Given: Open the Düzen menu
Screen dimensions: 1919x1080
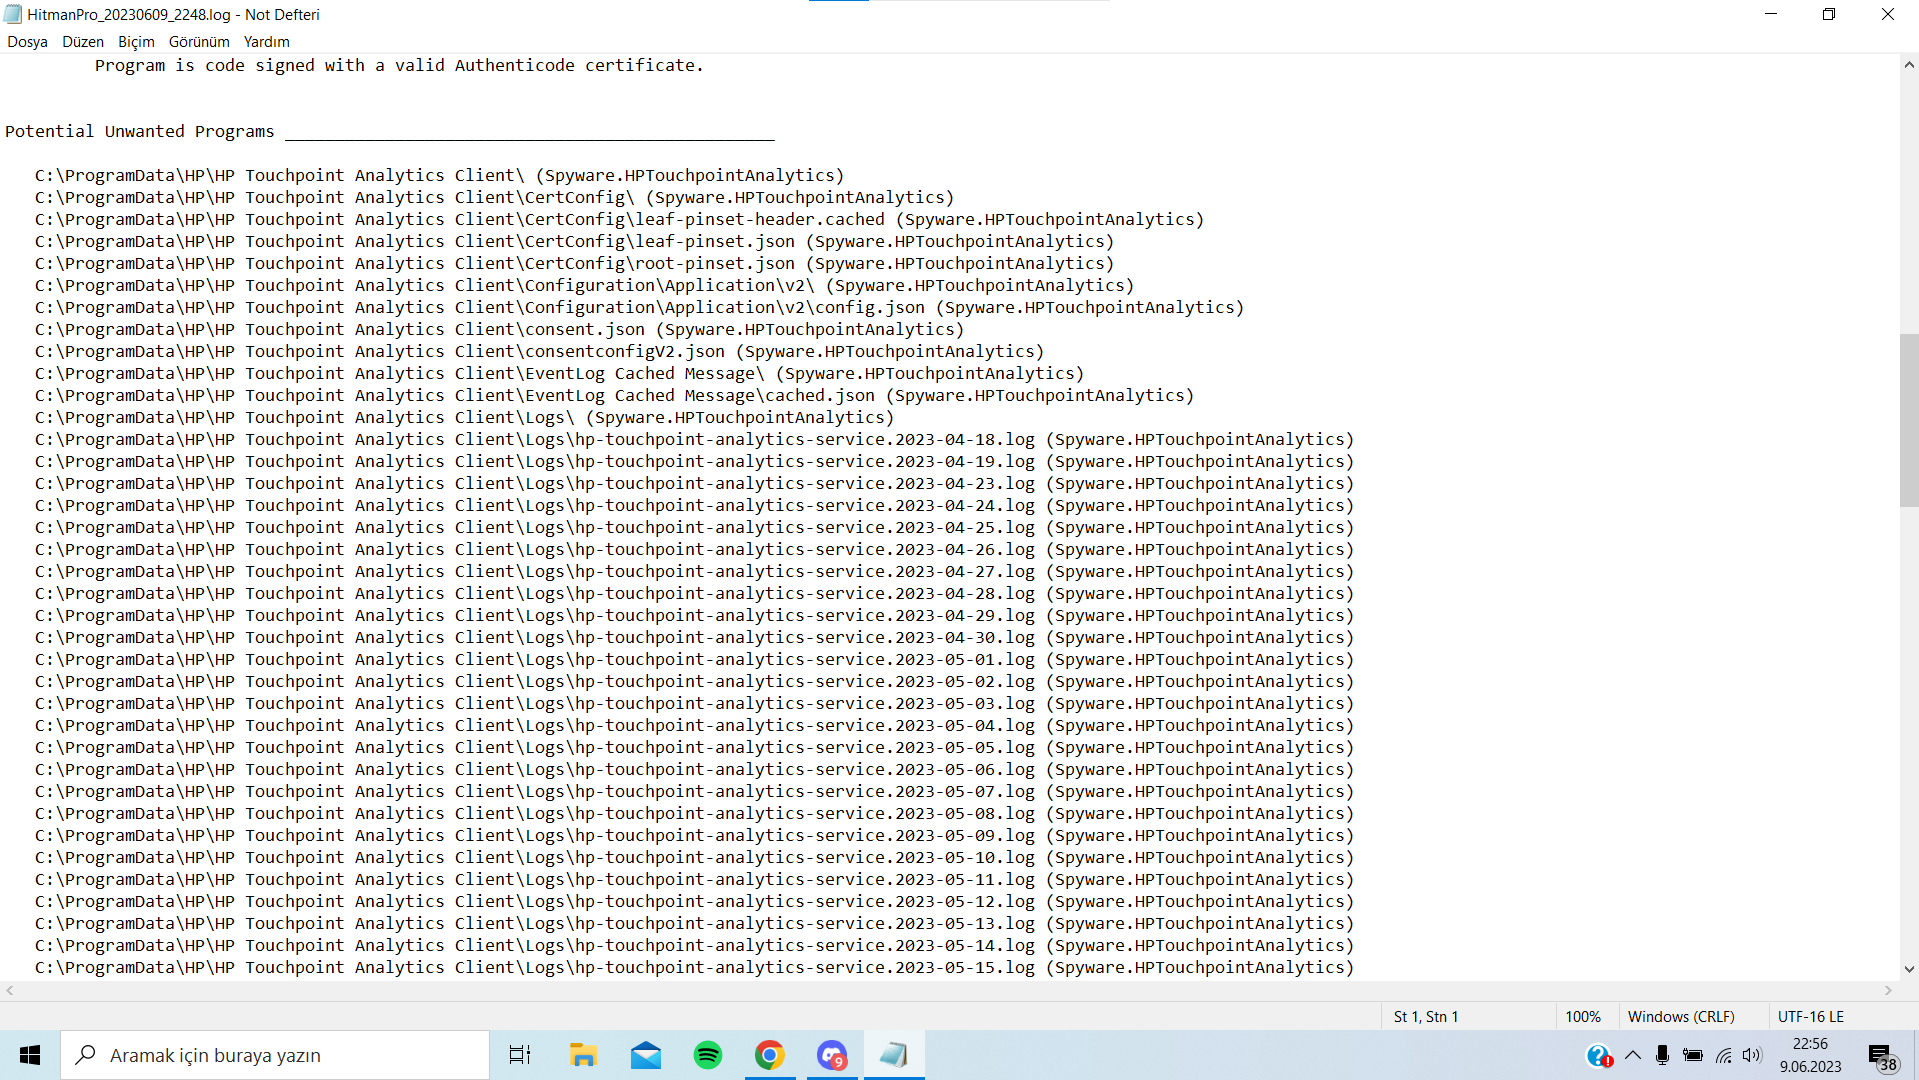Looking at the screenshot, I should [83, 42].
